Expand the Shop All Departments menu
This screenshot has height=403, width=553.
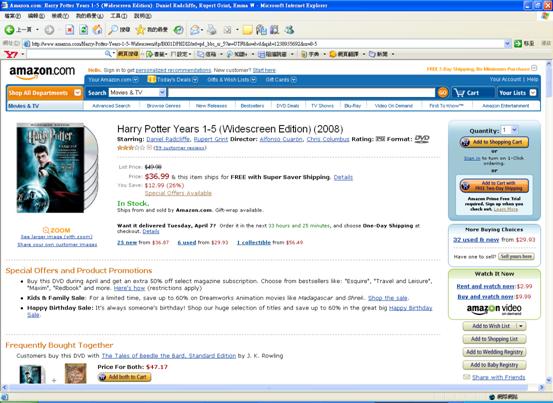point(45,93)
